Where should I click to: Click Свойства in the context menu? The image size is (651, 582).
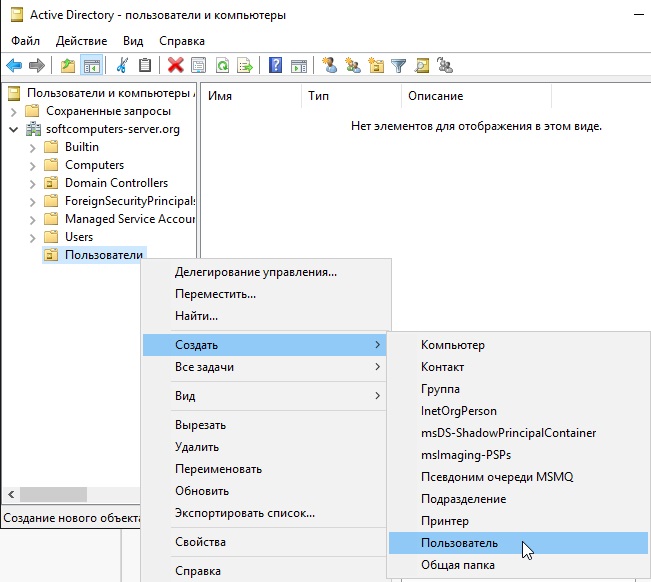tap(200, 542)
